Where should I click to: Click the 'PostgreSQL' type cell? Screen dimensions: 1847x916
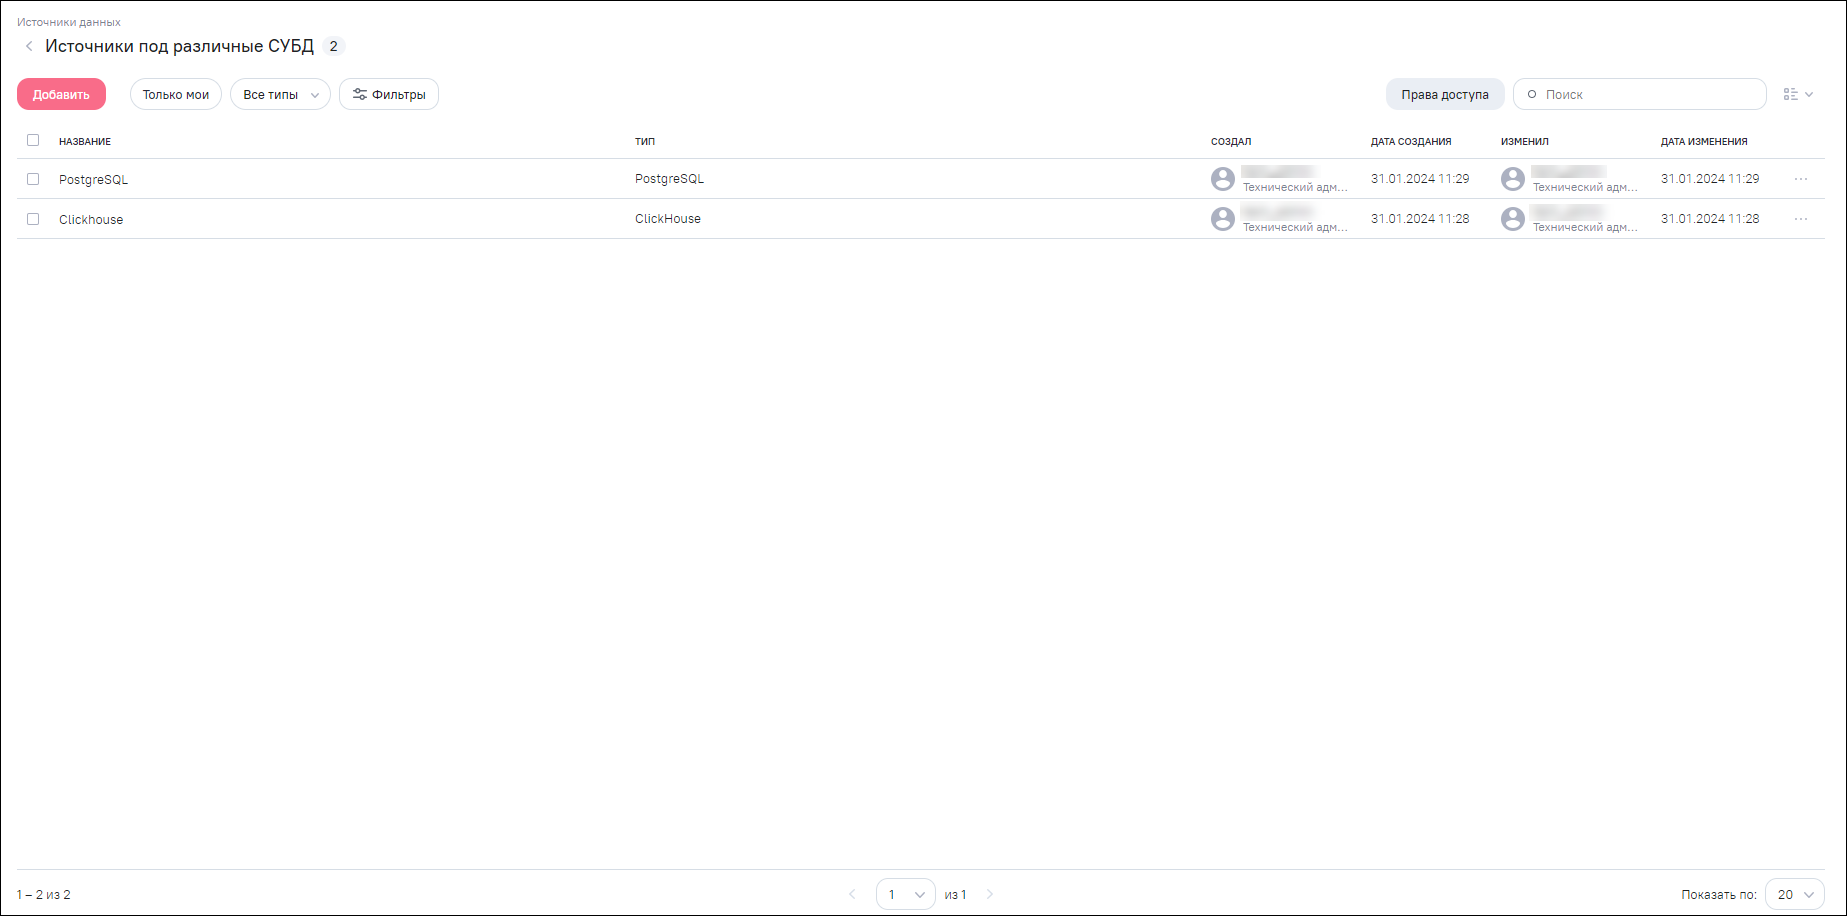(669, 179)
